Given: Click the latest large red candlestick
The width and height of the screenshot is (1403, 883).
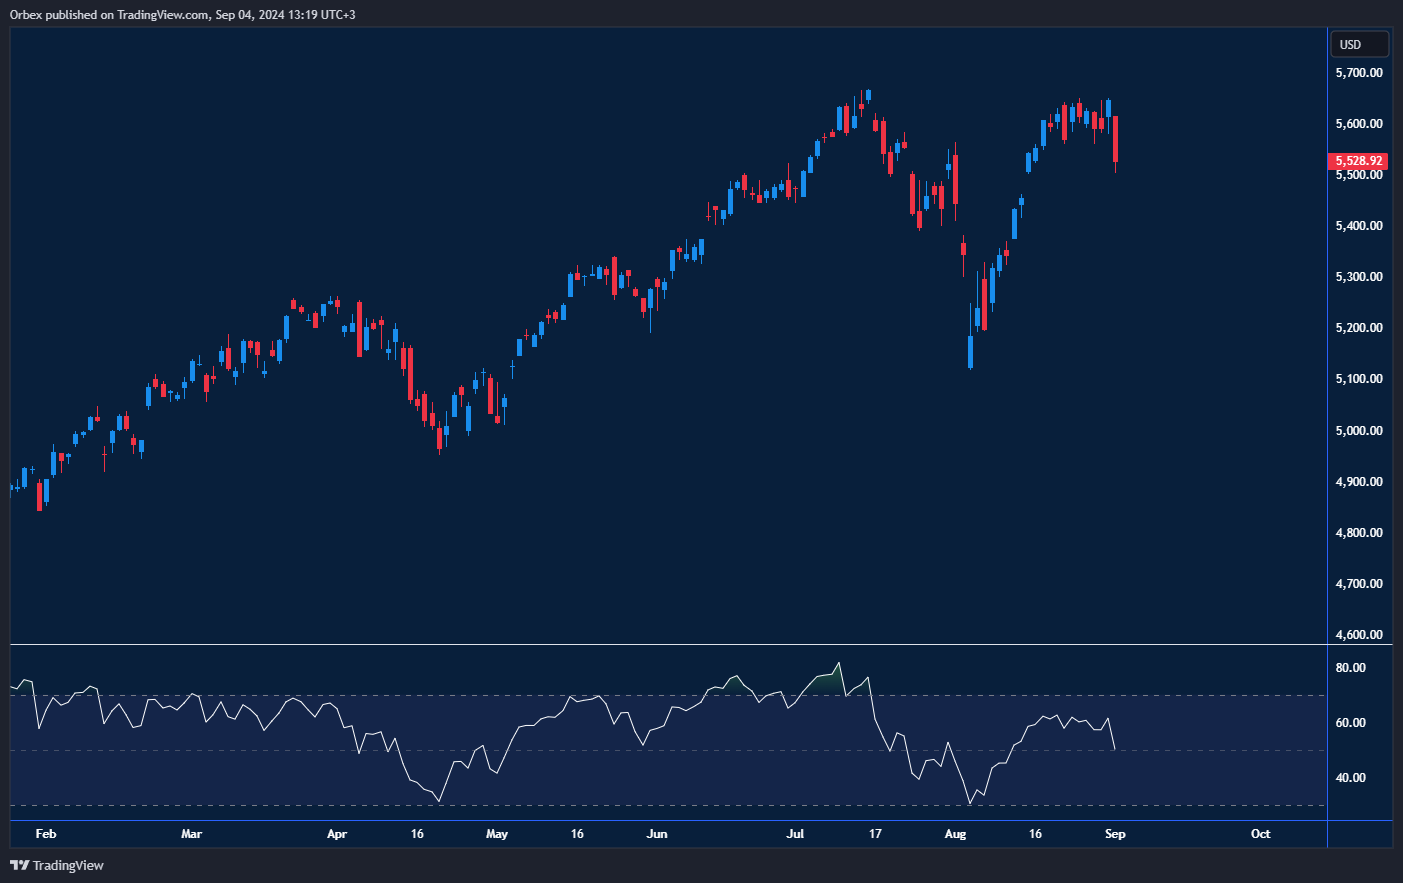Looking at the screenshot, I should click(1115, 139).
